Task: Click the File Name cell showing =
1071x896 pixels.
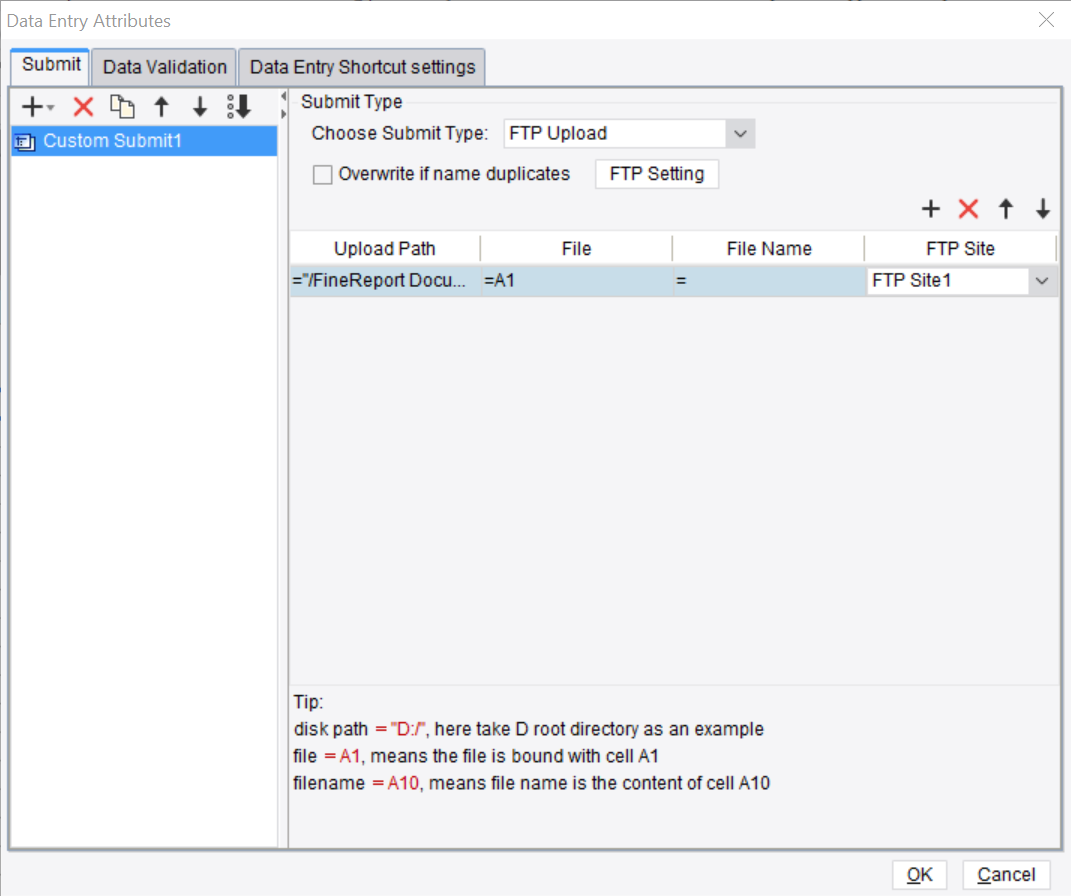Action: point(768,281)
